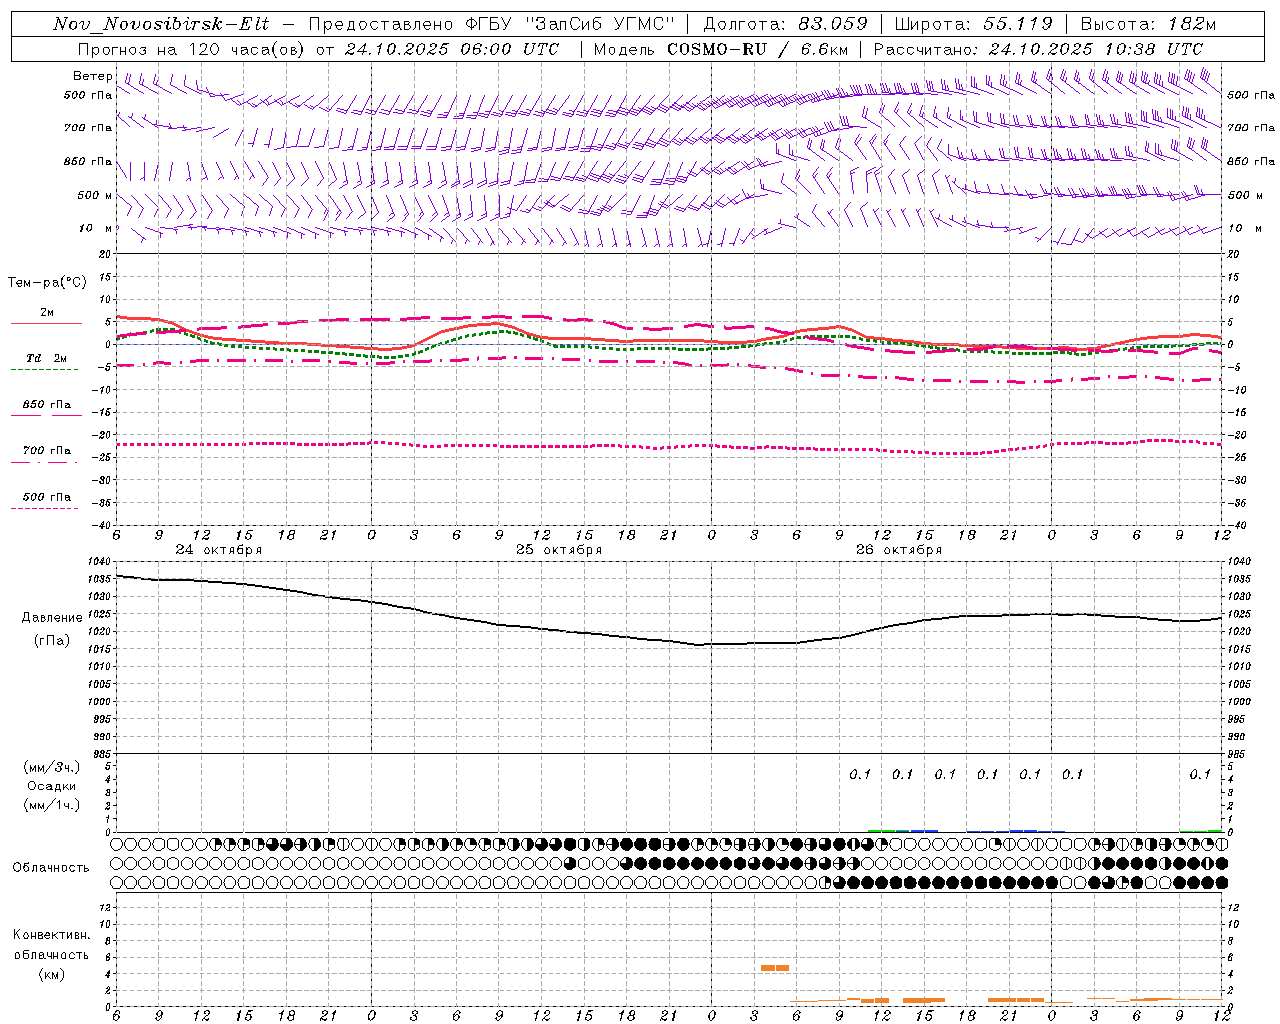Click the 'Td 2м' dew point legend entry
Viewport: 1280px width, 1024px height.
point(46,358)
